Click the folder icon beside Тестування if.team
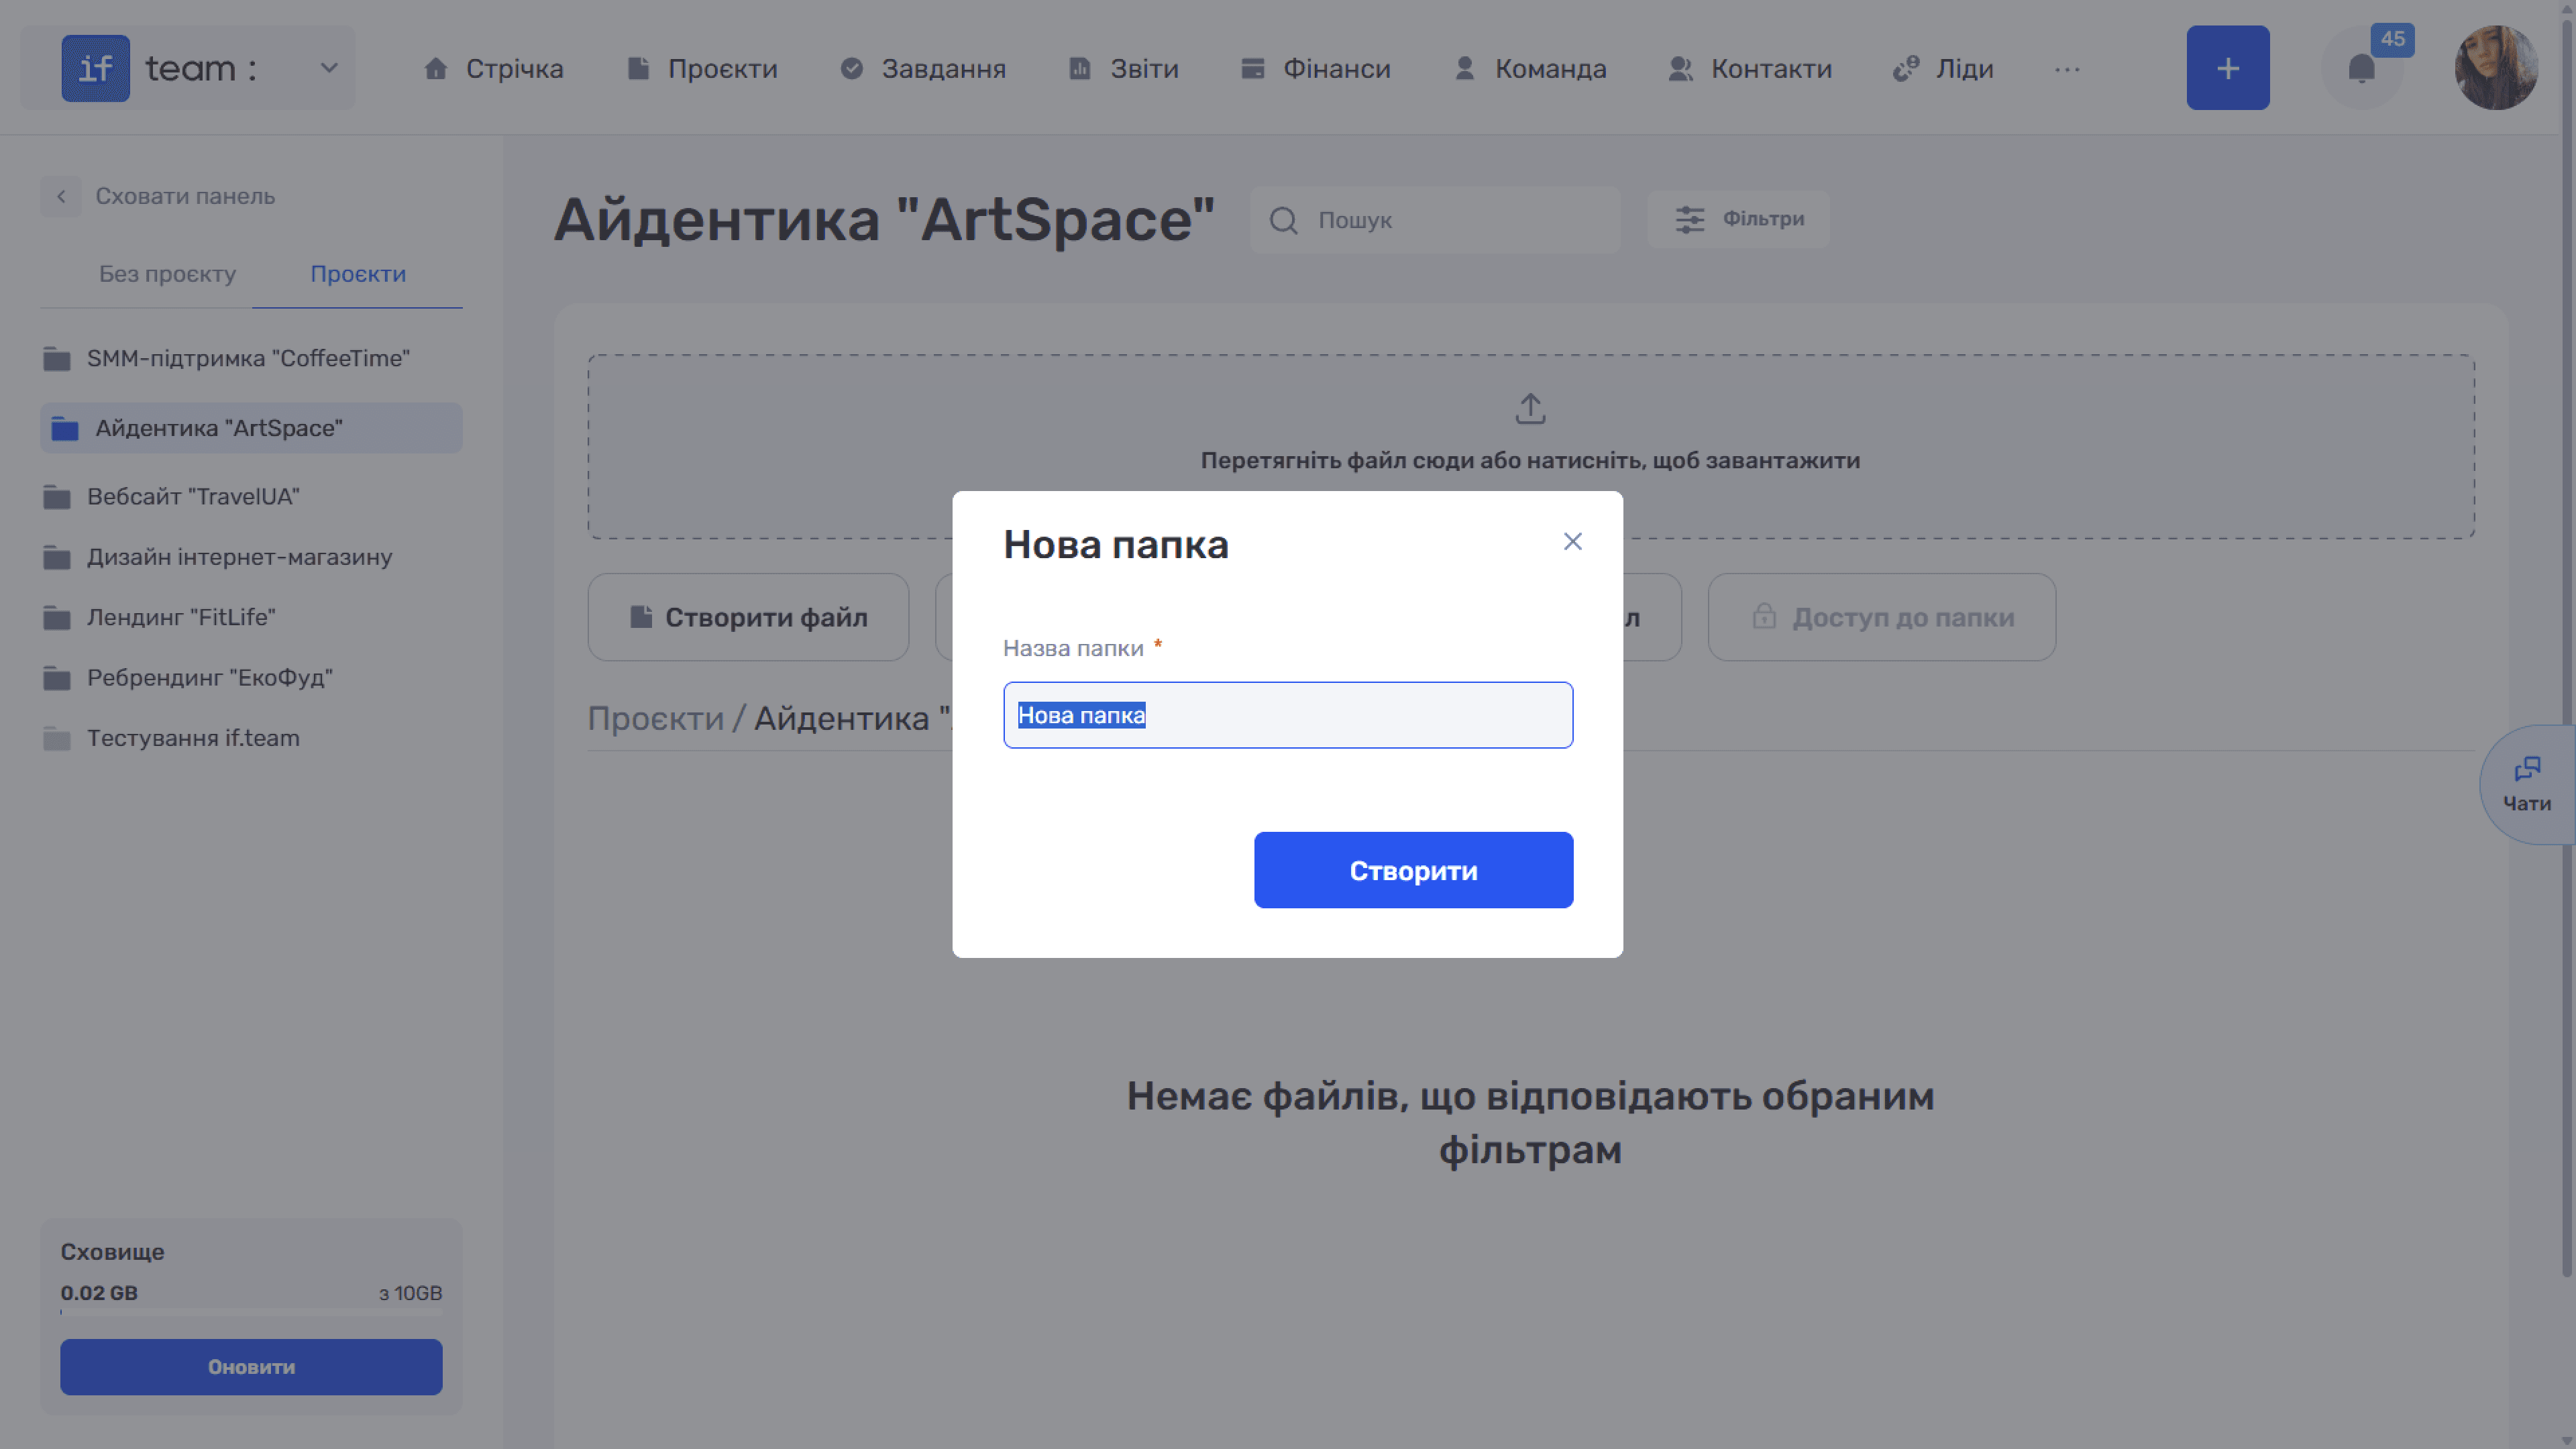Screen dimensions: 2576x1449 click(57, 739)
